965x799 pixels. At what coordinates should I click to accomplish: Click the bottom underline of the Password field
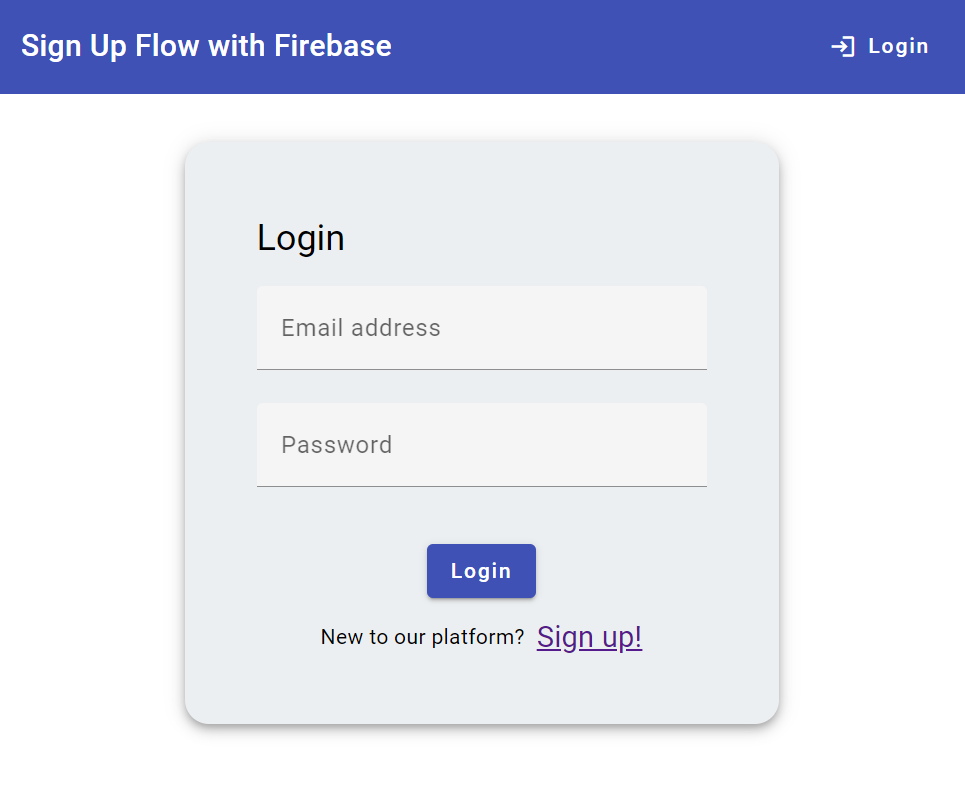coord(481,486)
